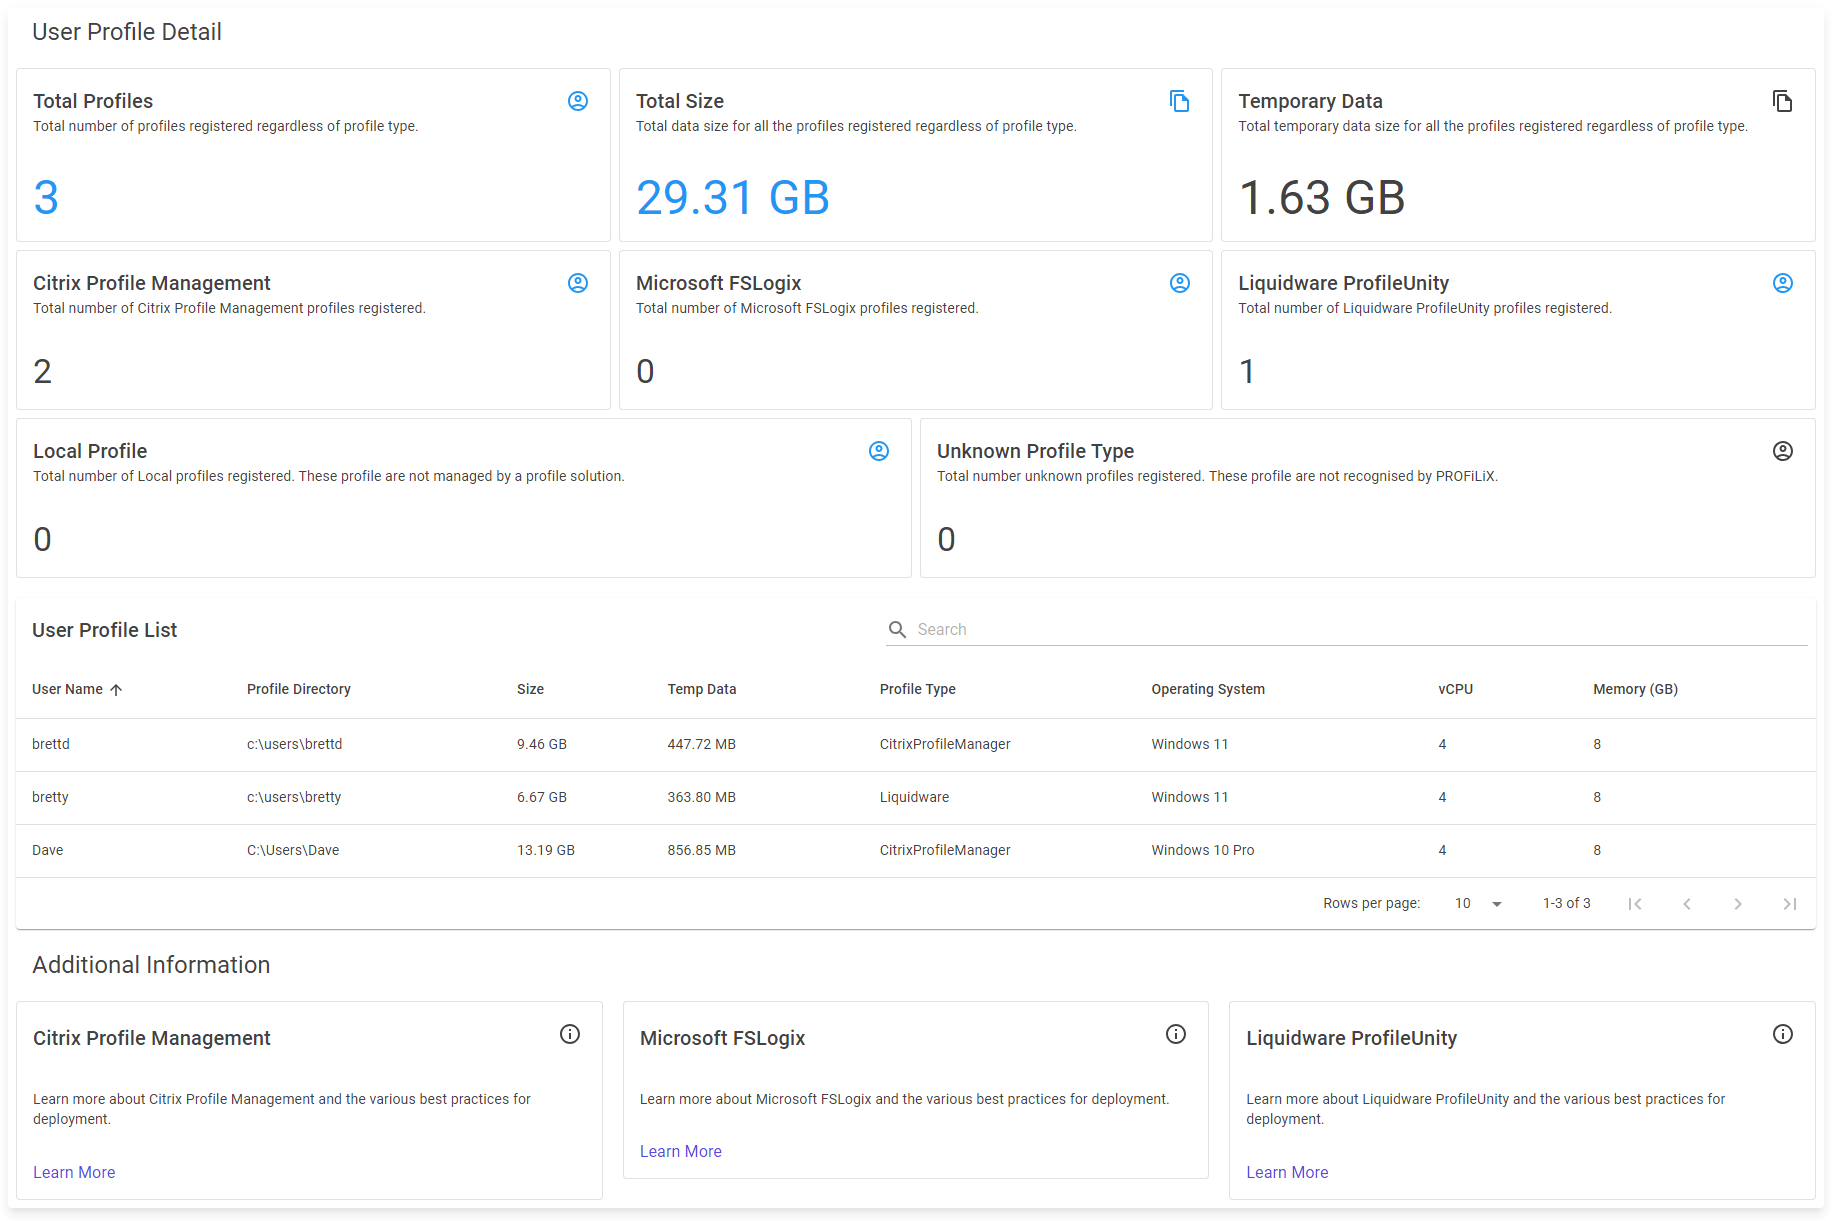Open Learn More for Microsoft FSLogix
The width and height of the screenshot is (1836, 1221).
pos(680,1151)
